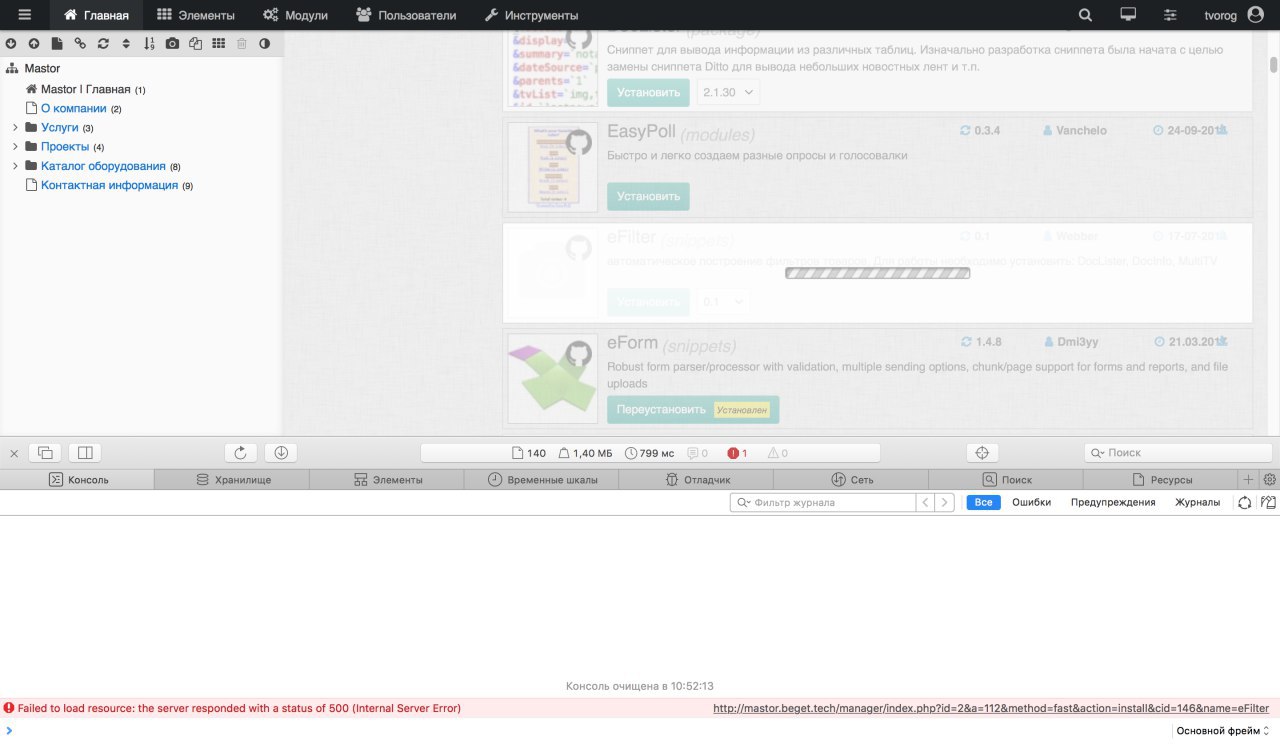The image size is (1280, 744).
Task: Open system settings sliders icon
Action: (1171, 15)
